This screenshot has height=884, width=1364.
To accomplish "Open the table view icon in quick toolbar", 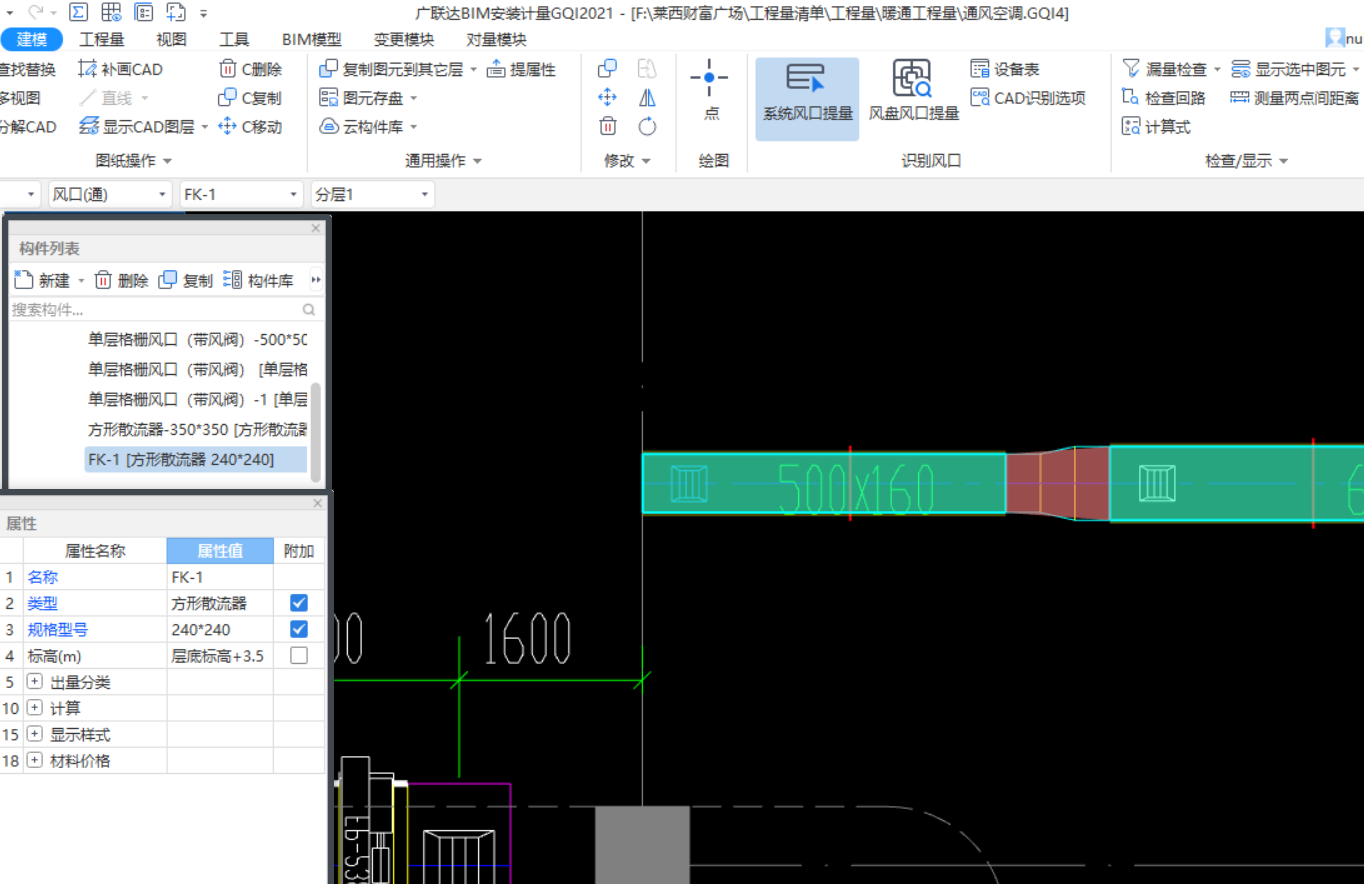I will [x=111, y=13].
